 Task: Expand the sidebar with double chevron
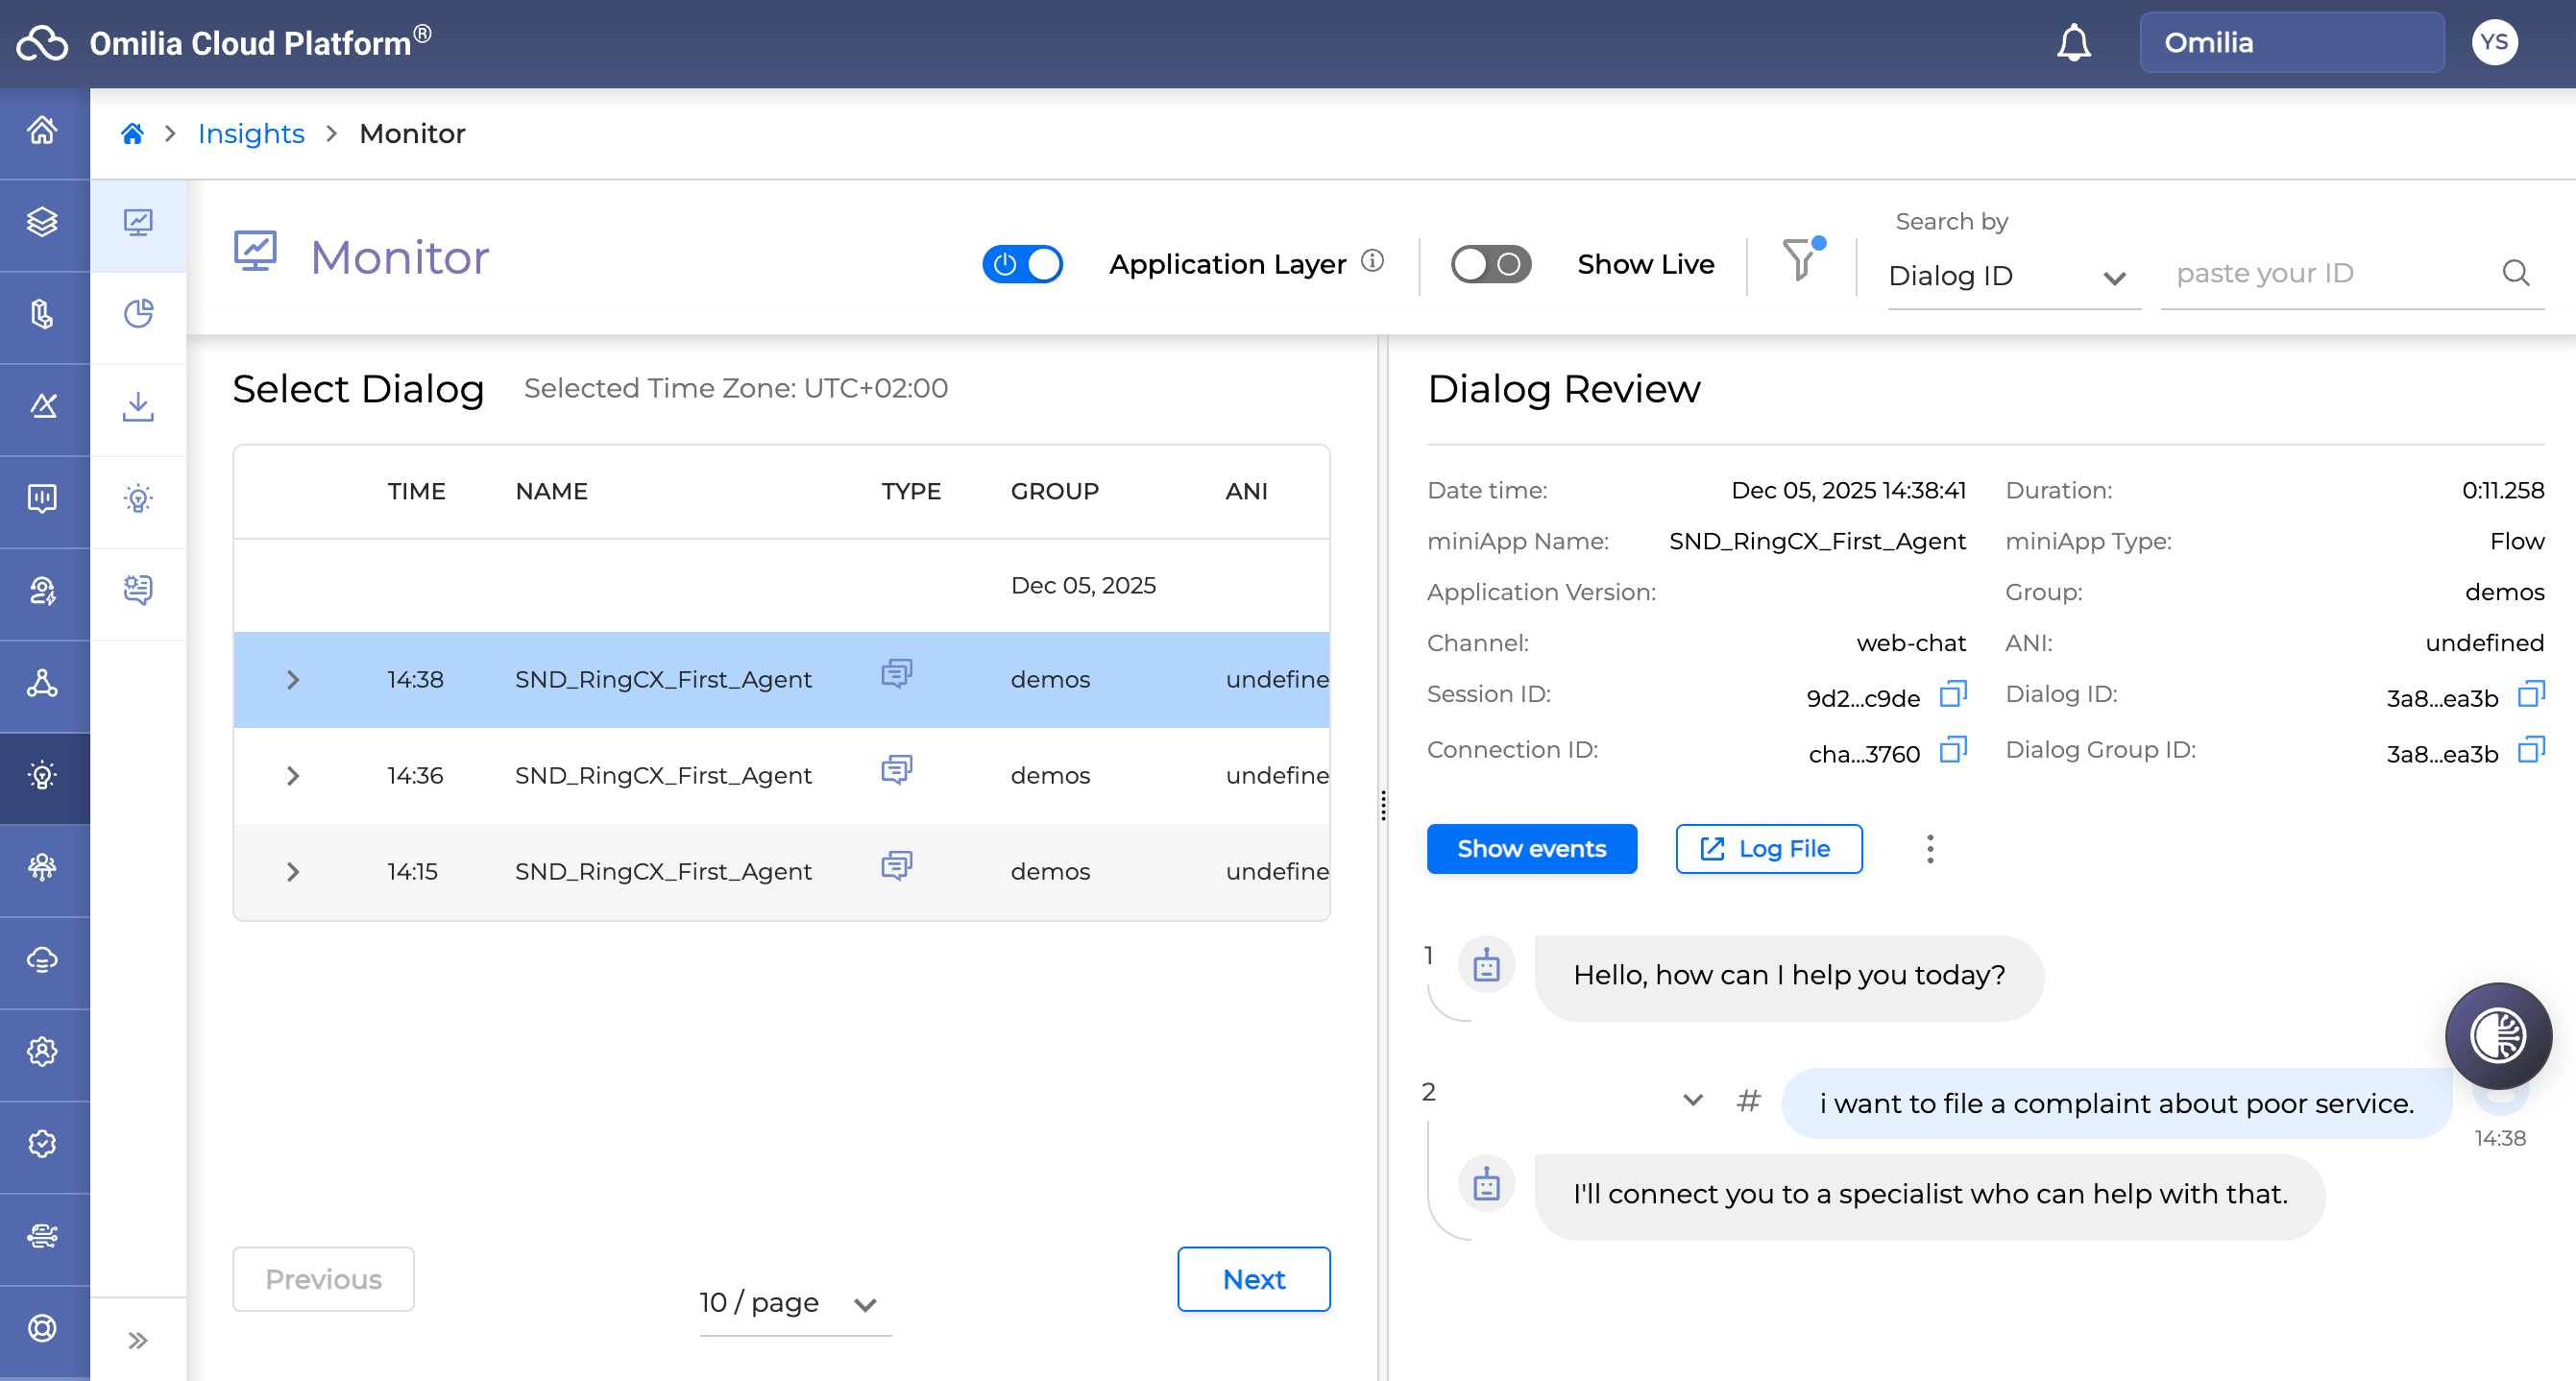click(x=138, y=1340)
